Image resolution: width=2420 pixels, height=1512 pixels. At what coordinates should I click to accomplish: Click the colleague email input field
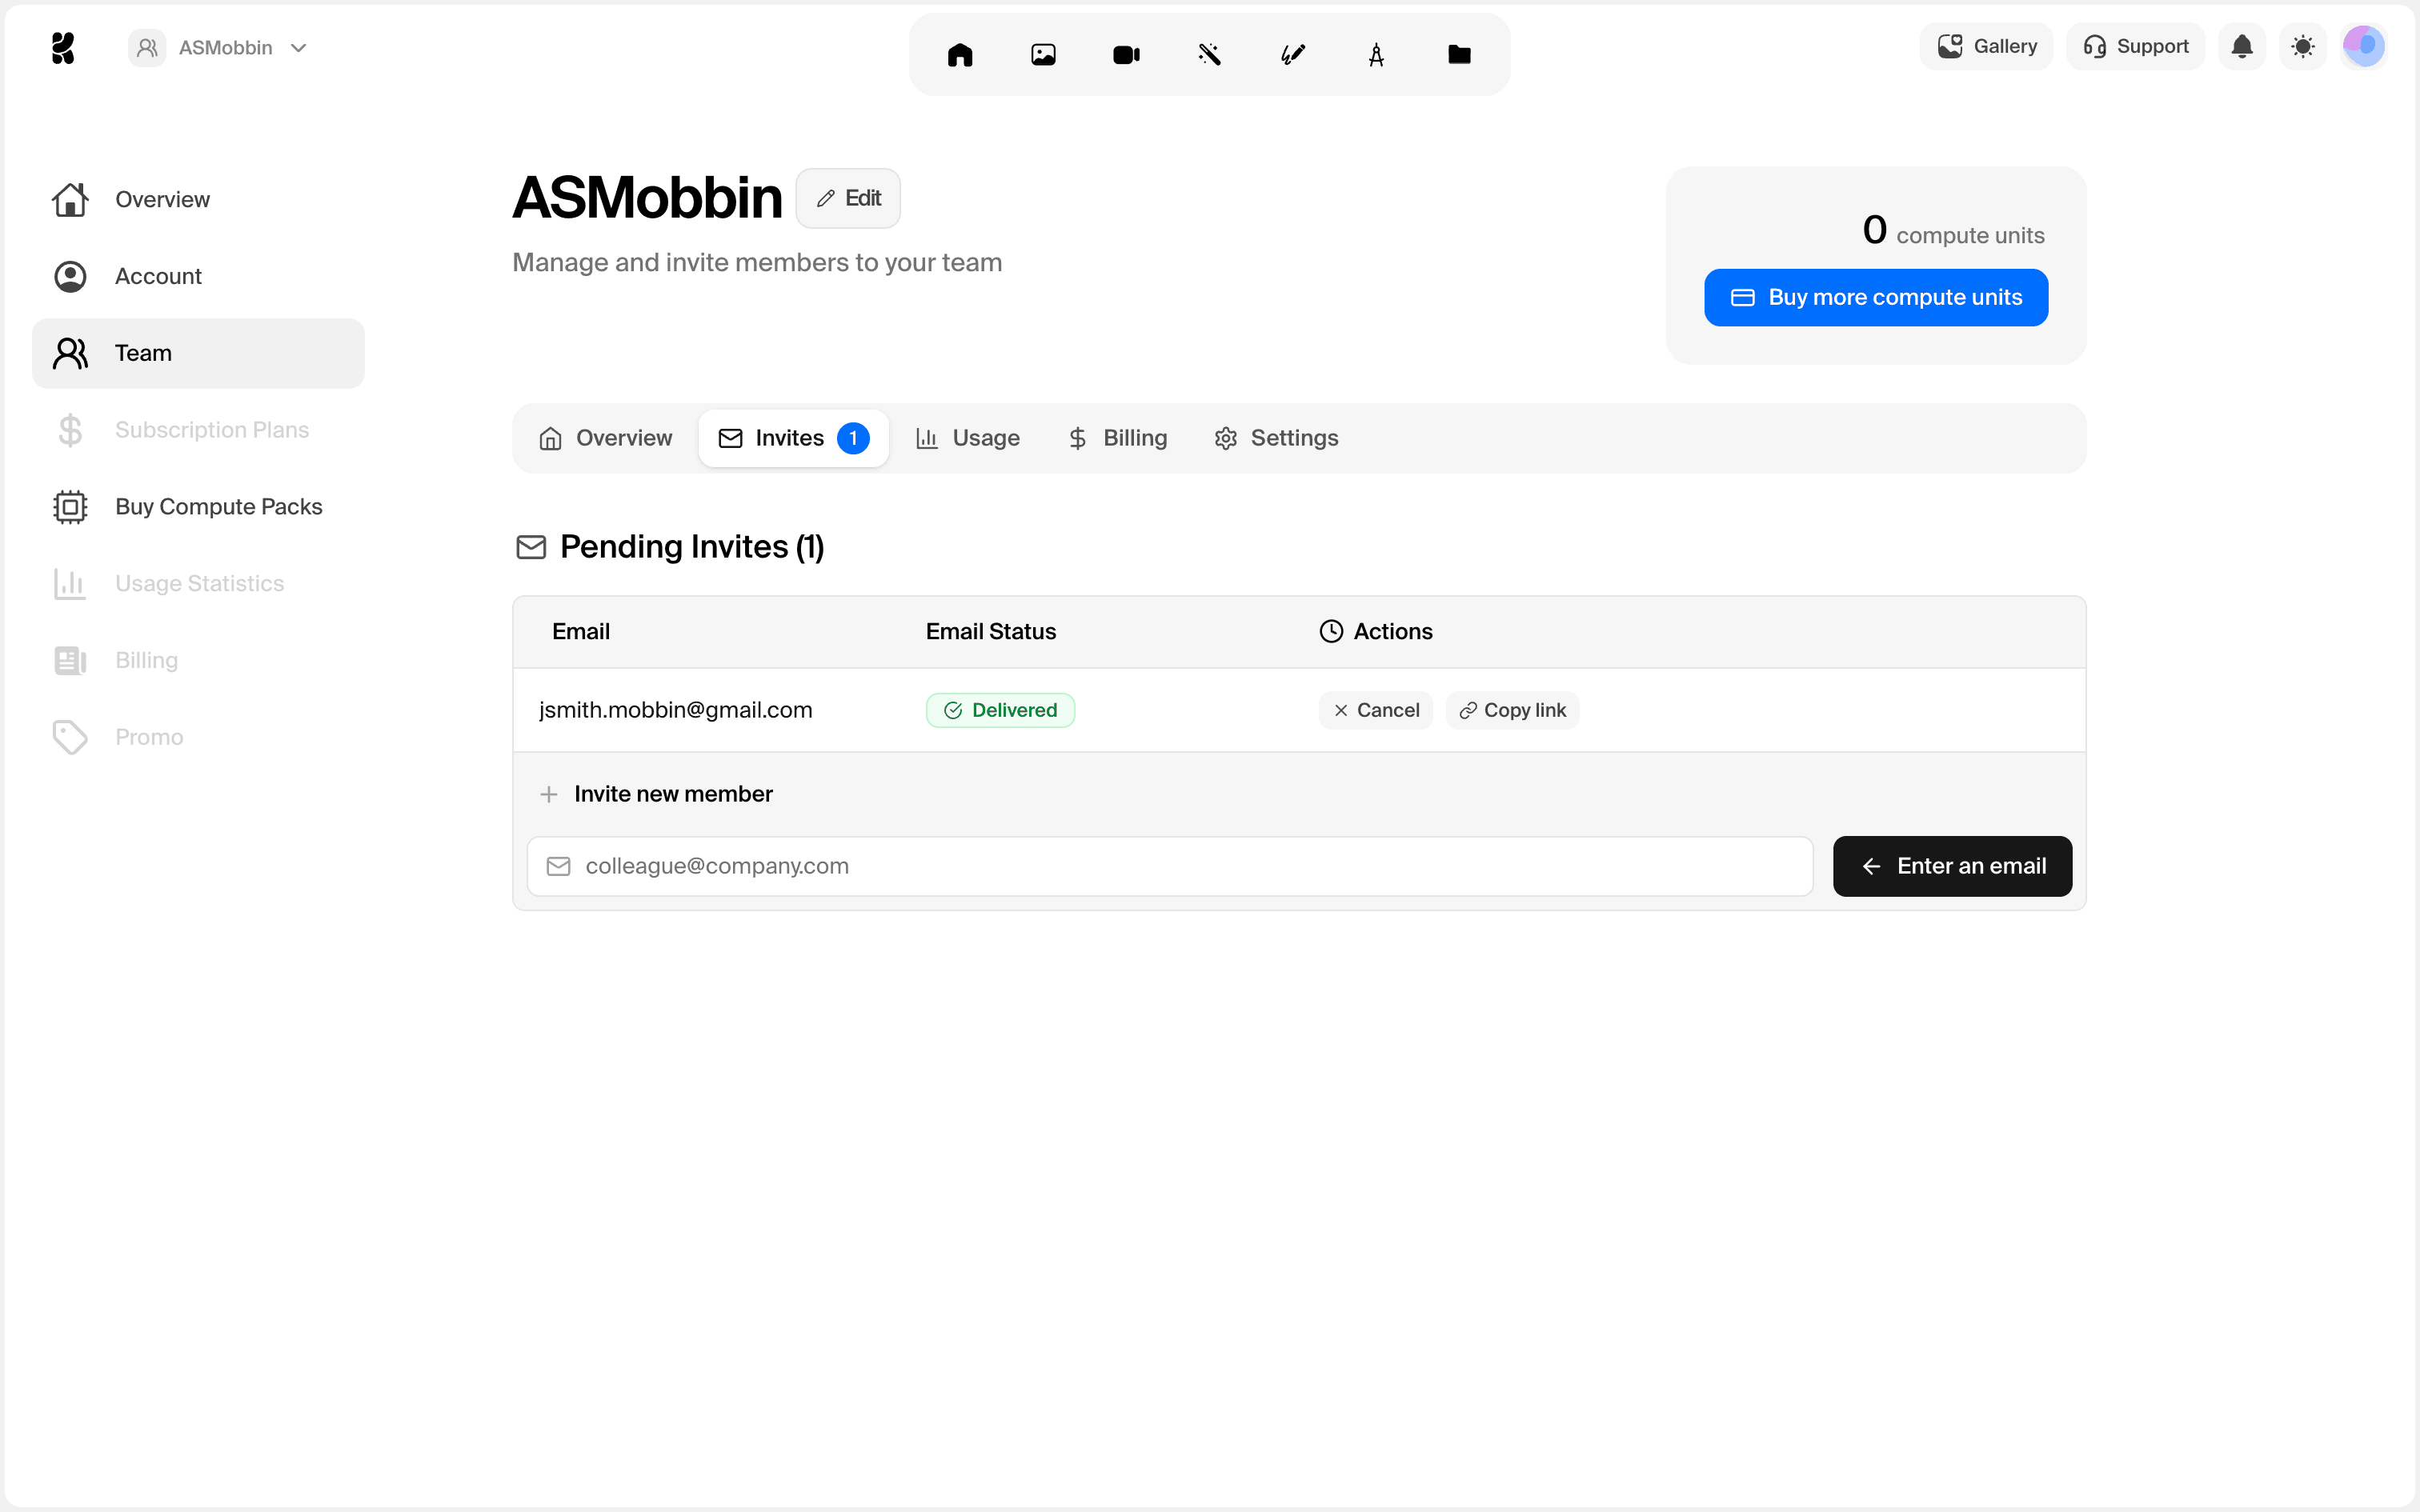tap(1170, 866)
